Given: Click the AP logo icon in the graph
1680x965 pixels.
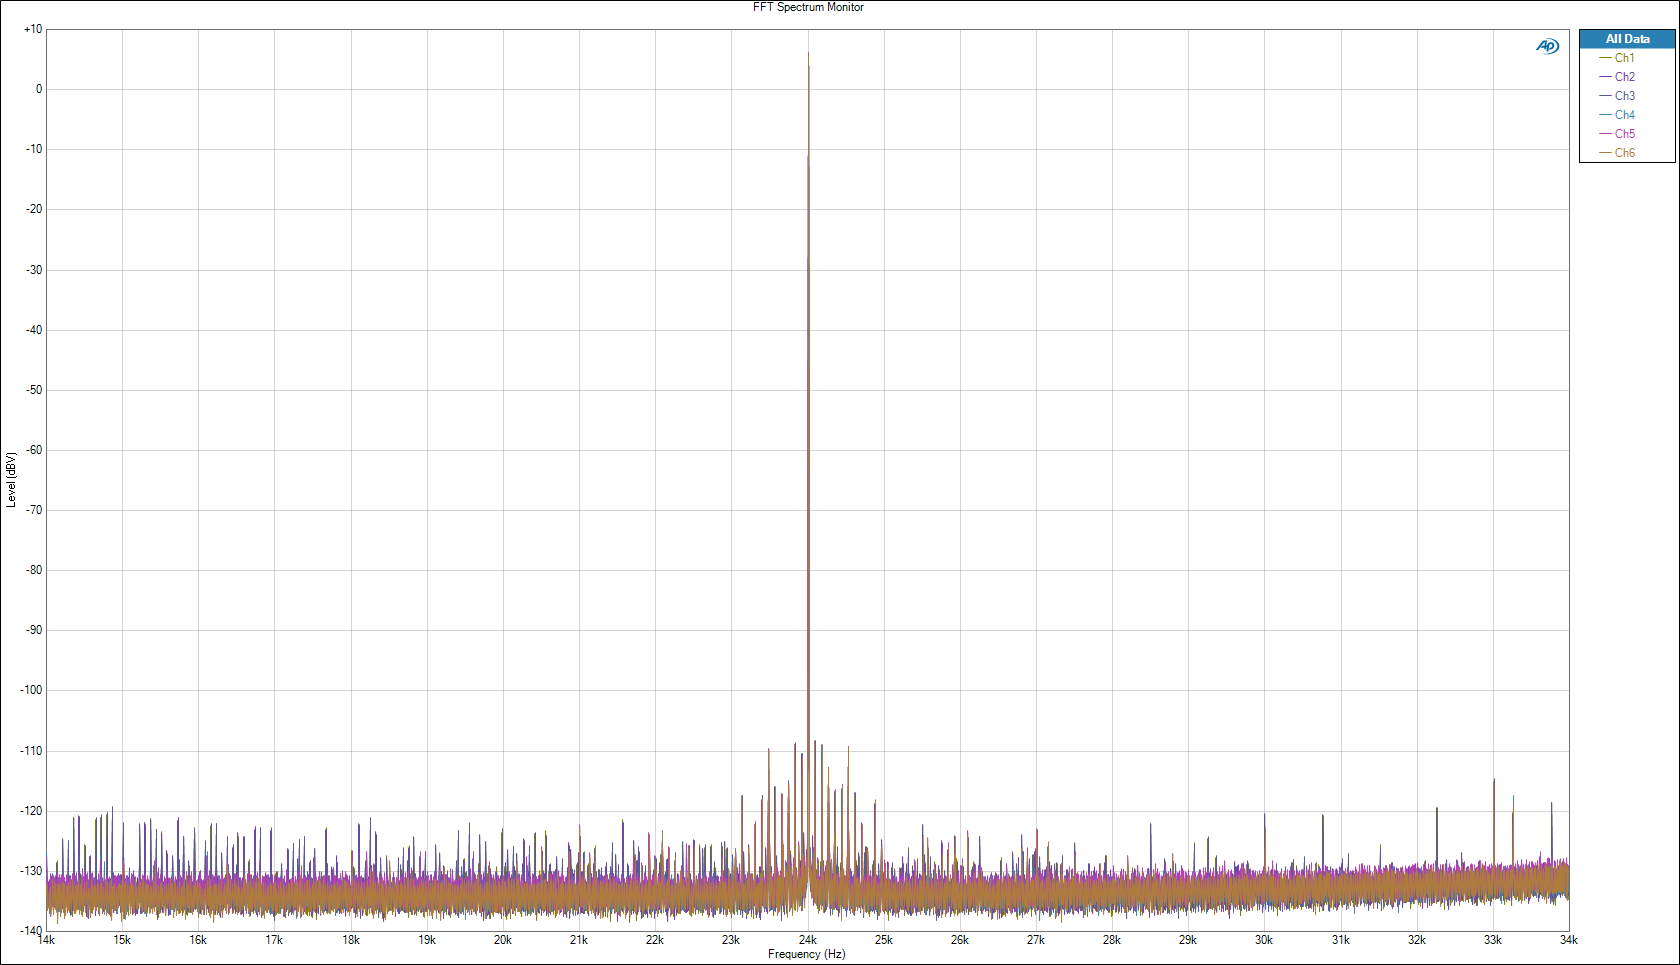Looking at the screenshot, I should [x=1547, y=46].
